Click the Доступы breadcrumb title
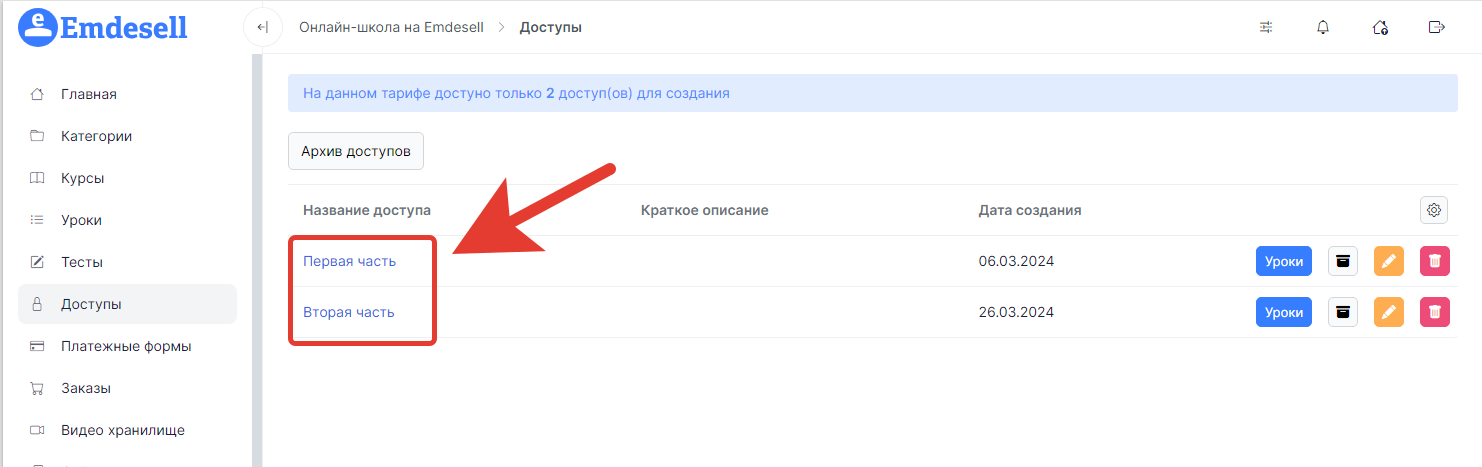Image resolution: width=1482 pixels, height=467 pixels. coord(551,27)
